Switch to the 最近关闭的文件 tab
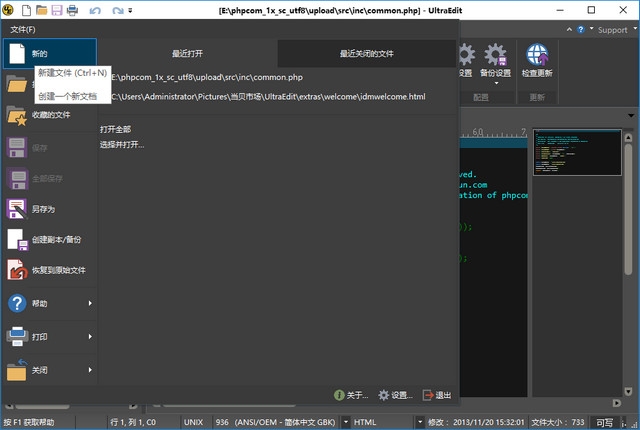 click(x=367, y=53)
